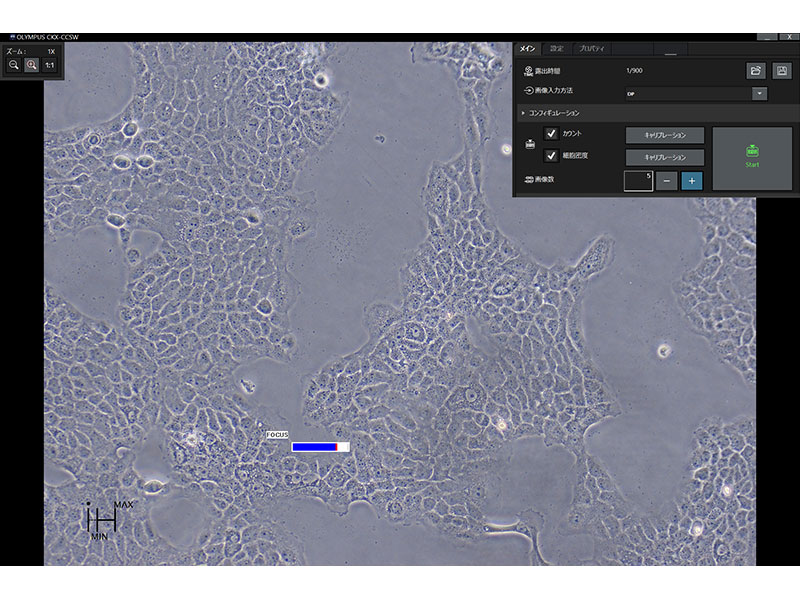This screenshot has height=600, width=800.
Task: Increase image count with plus button
Action: coord(691,180)
